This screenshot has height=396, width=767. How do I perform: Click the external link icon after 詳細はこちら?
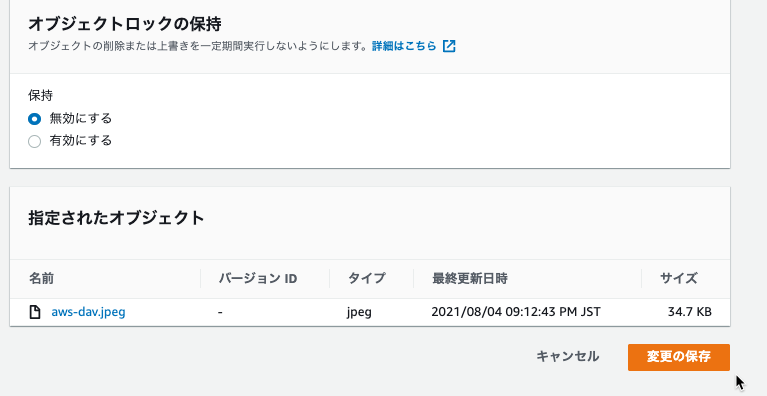tap(449, 46)
